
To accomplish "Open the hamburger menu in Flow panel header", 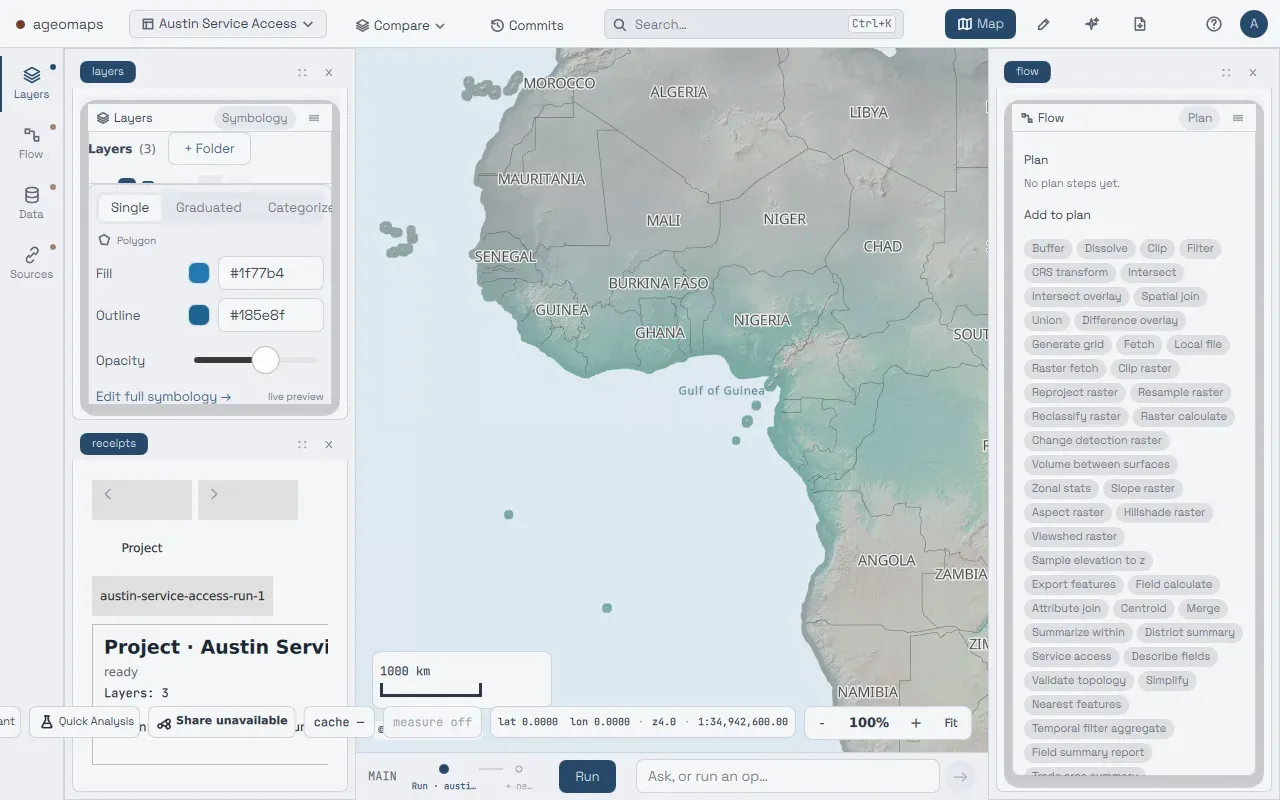I will [x=1238, y=118].
